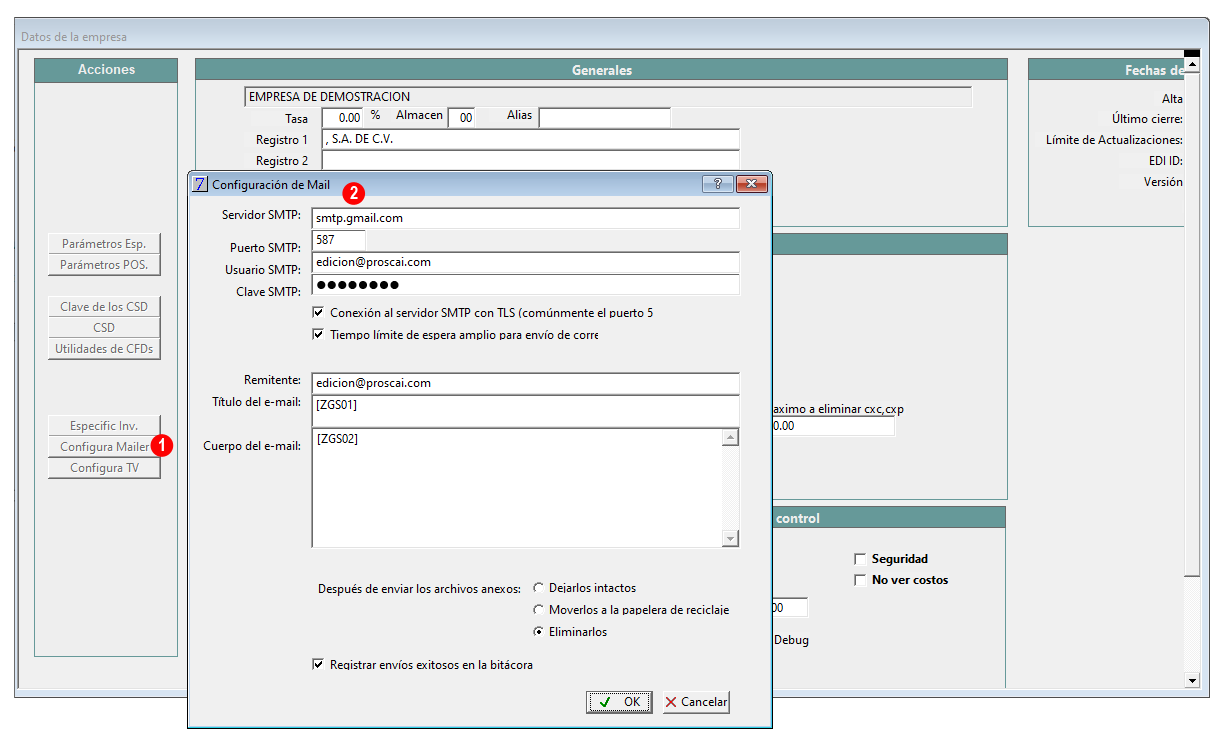Click the Acciones panel header
Screen dimensions: 1223x738
coord(106,70)
